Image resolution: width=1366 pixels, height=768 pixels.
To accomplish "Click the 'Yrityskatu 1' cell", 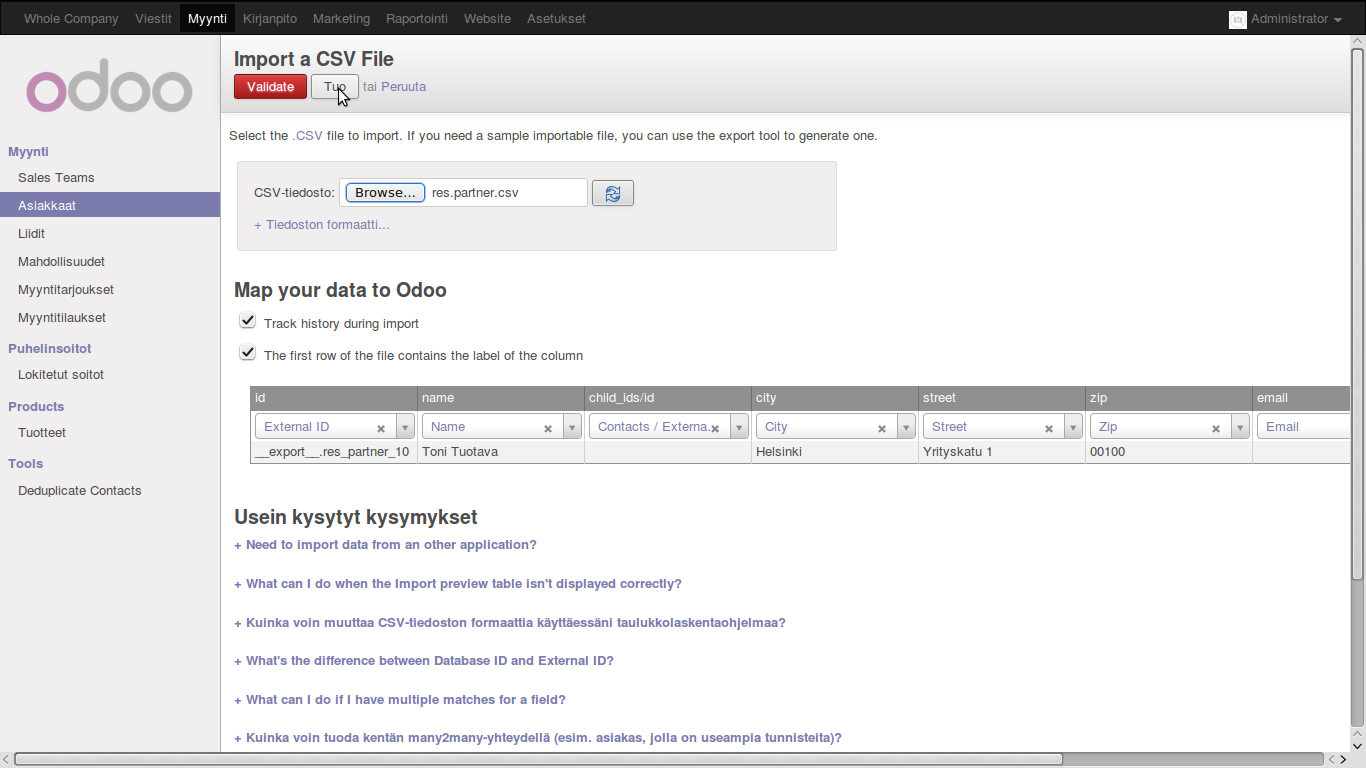I will 1002,452.
